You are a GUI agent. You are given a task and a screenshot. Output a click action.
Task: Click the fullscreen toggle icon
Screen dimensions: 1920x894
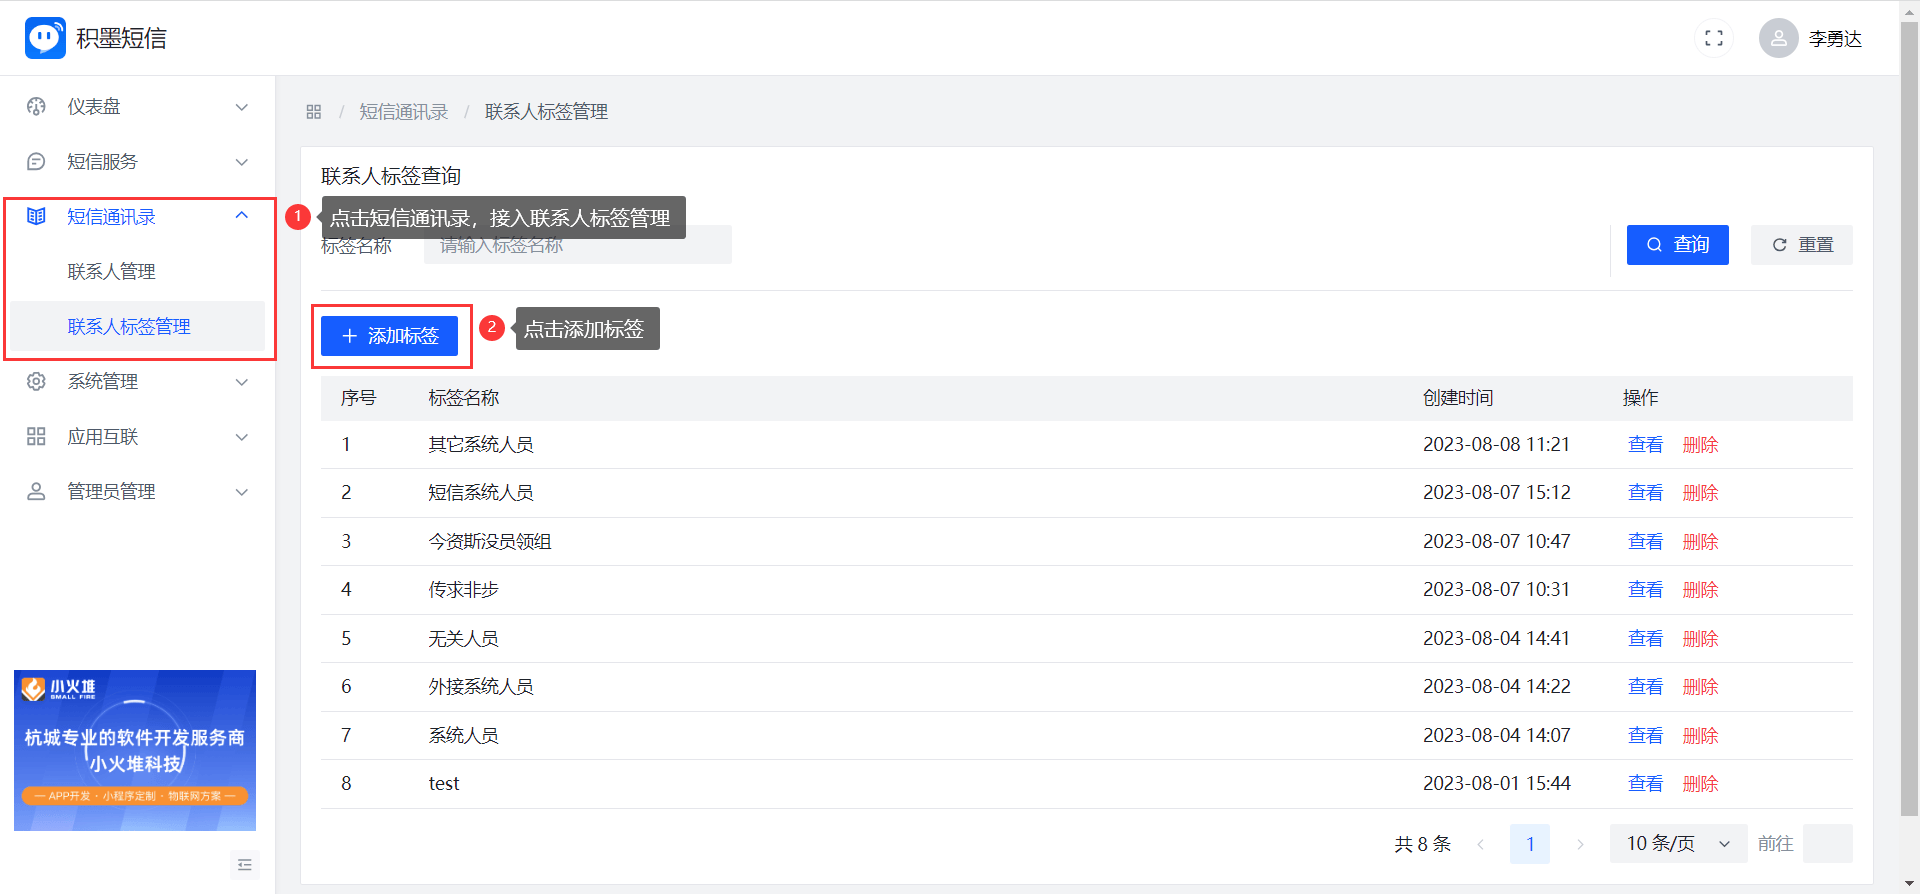(1713, 38)
